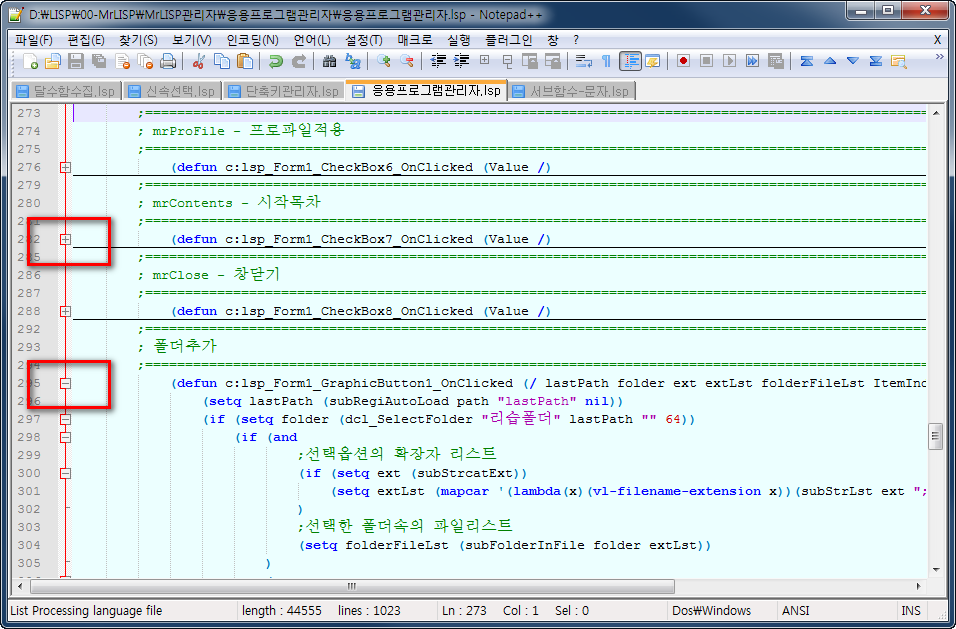Expand the folded block at line 288
Image resolution: width=956 pixels, height=629 pixels.
coord(65,312)
